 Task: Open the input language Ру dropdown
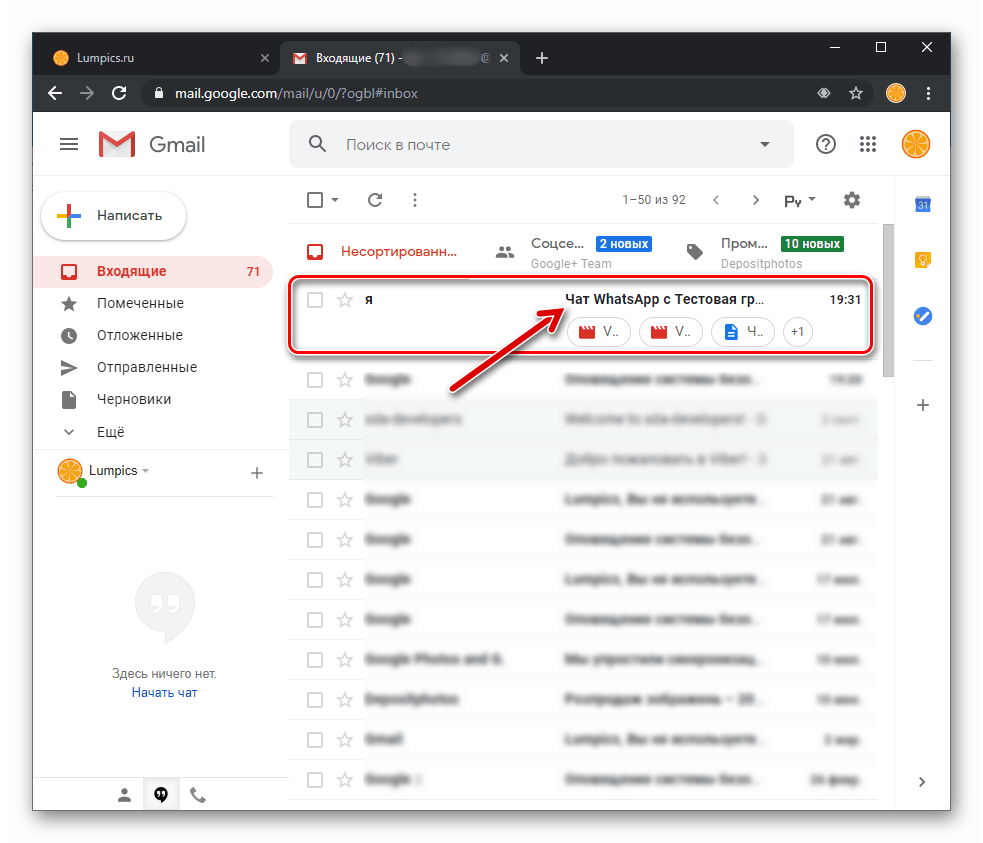[799, 201]
